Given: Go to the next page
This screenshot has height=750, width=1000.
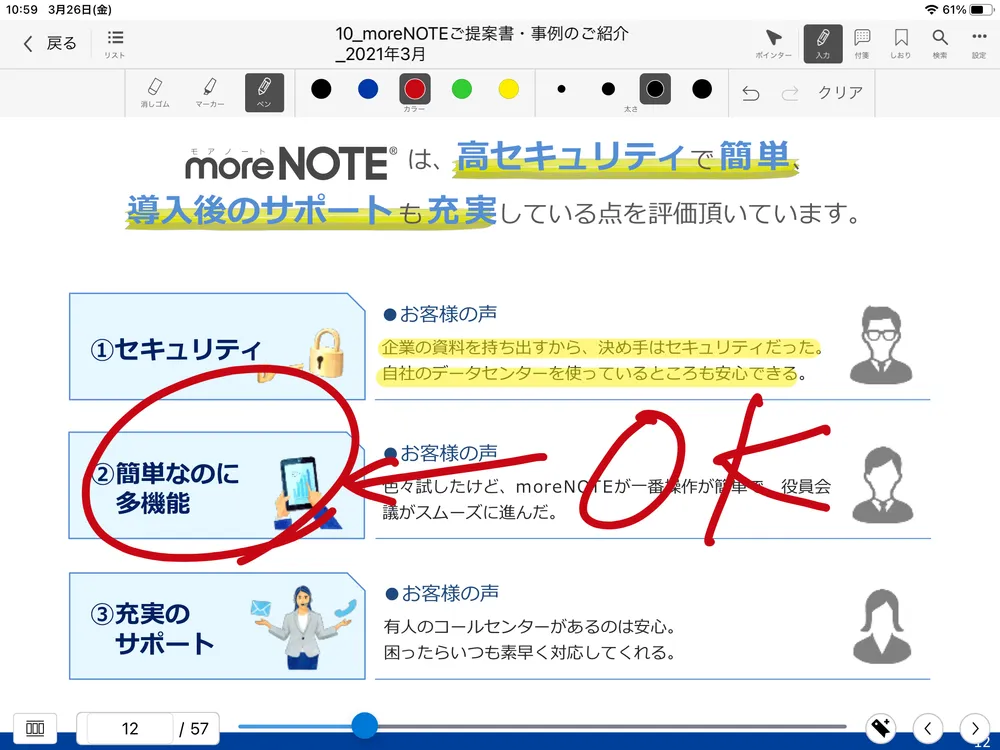Looking at the screenshot, I should point(975,728).
